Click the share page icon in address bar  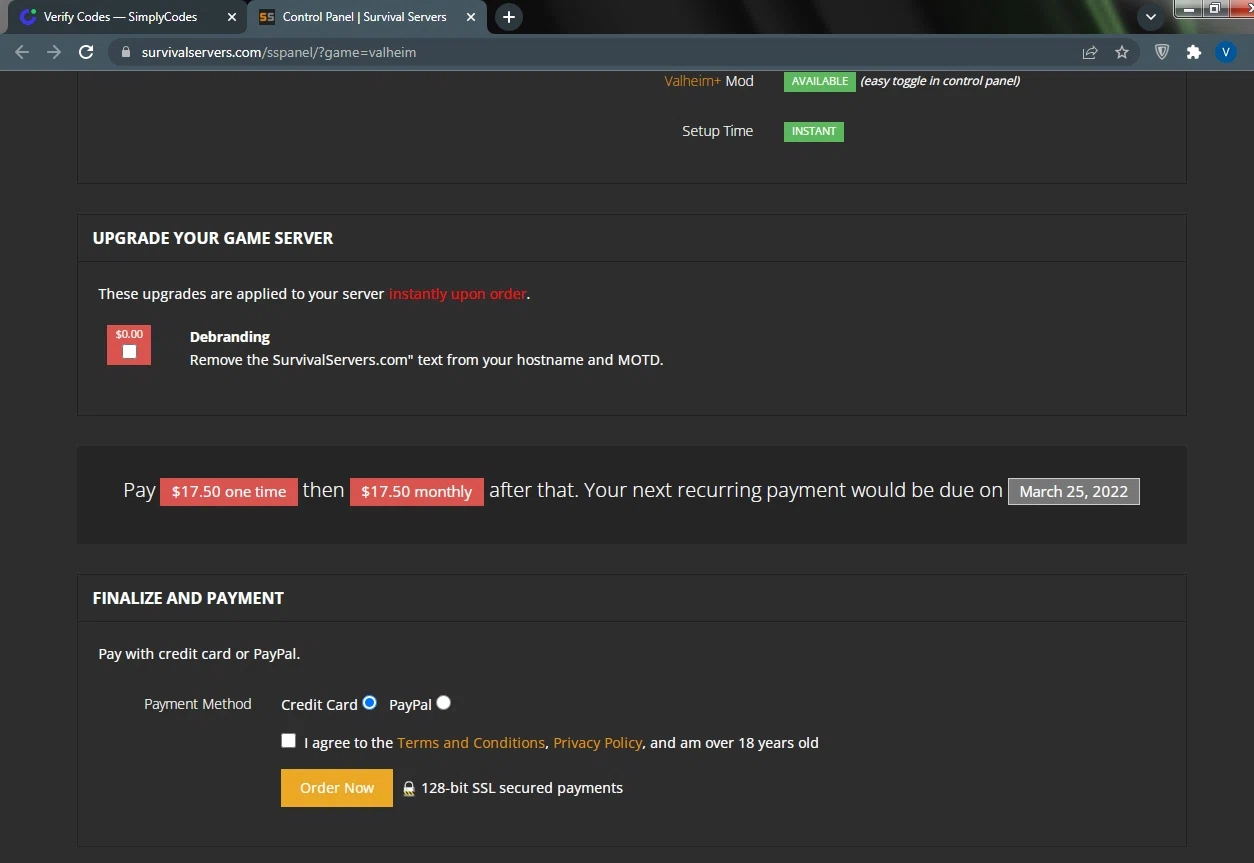[x=1090, y=52]
